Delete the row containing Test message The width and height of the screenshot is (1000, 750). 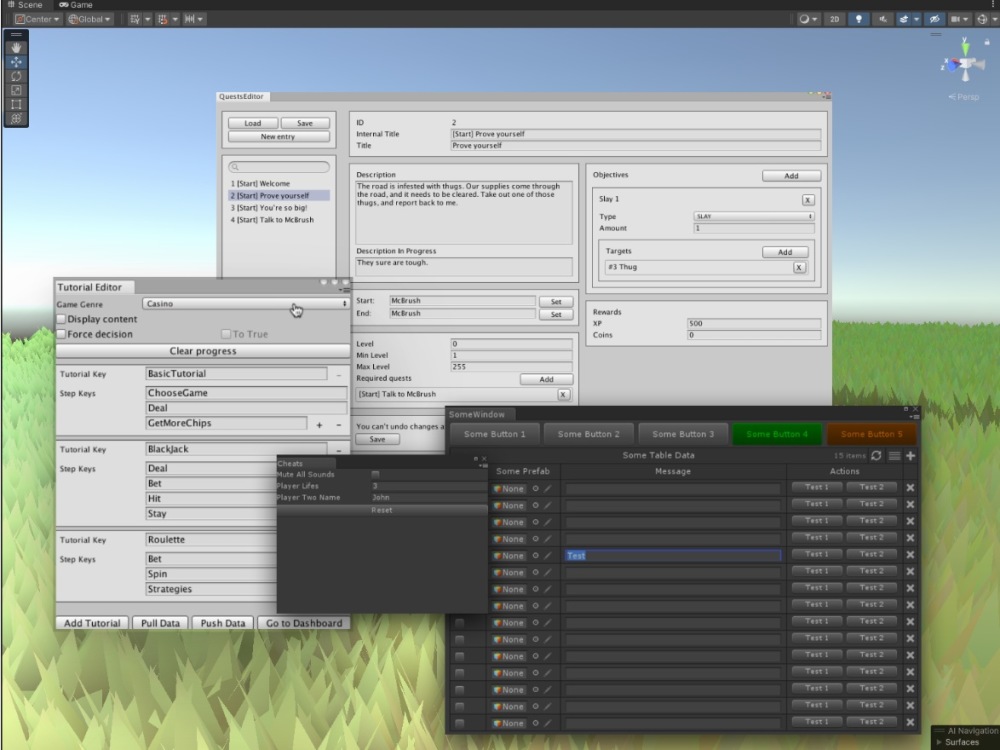[910, 555]
